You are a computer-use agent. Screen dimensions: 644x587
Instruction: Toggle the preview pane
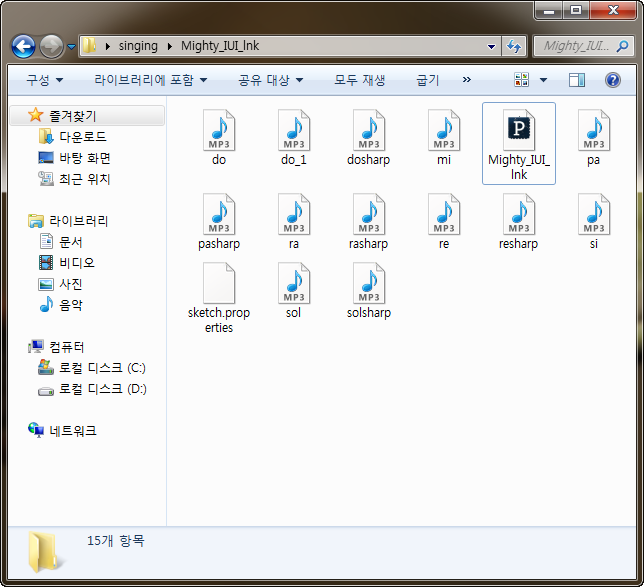click(577, 80)
